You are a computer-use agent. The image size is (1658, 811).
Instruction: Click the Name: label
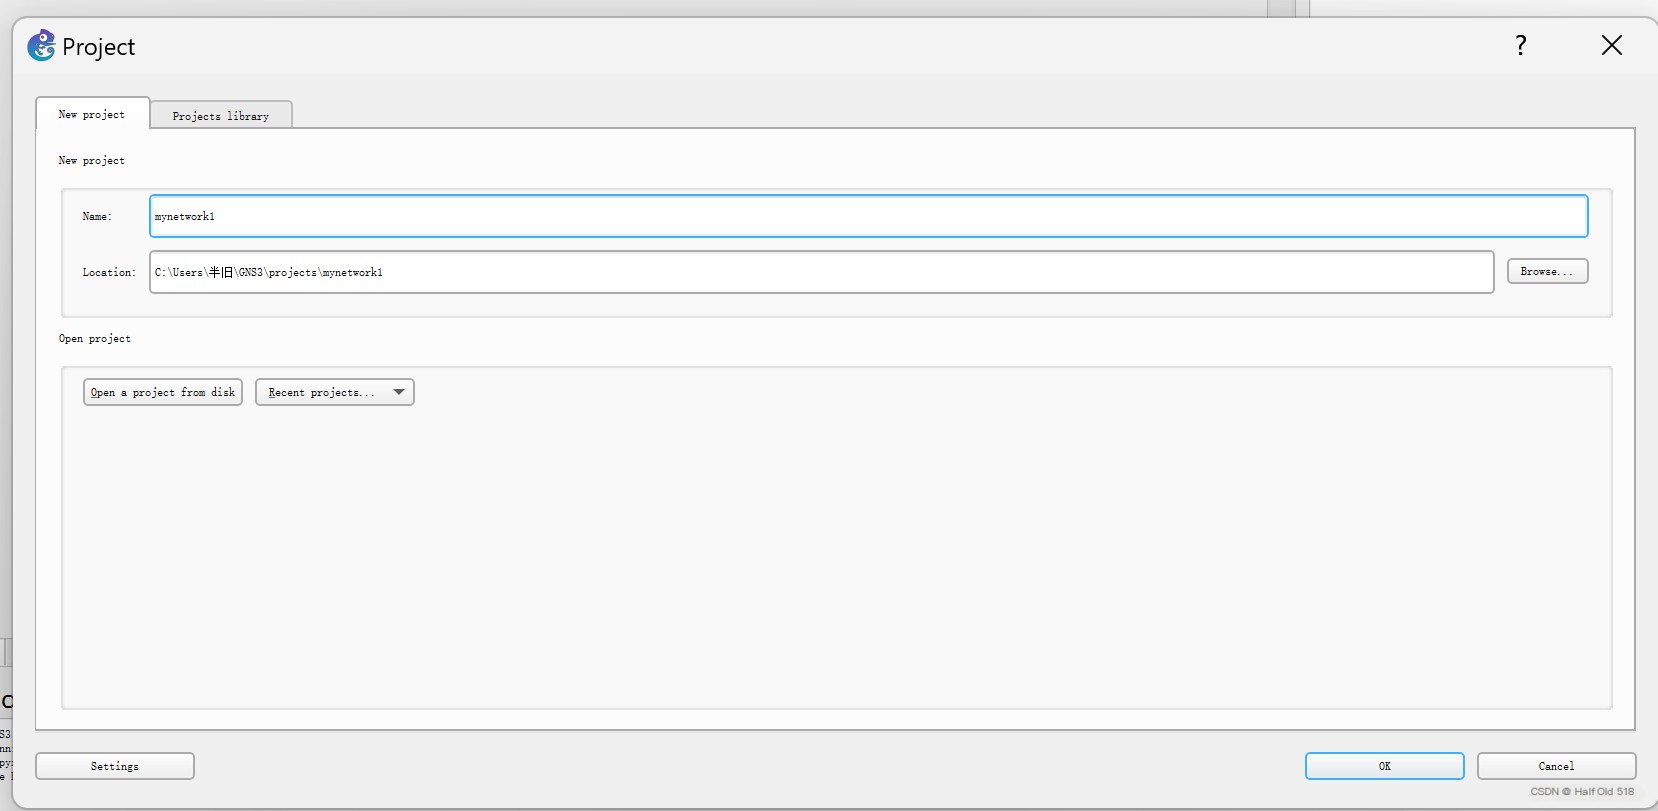coord(97,216)
